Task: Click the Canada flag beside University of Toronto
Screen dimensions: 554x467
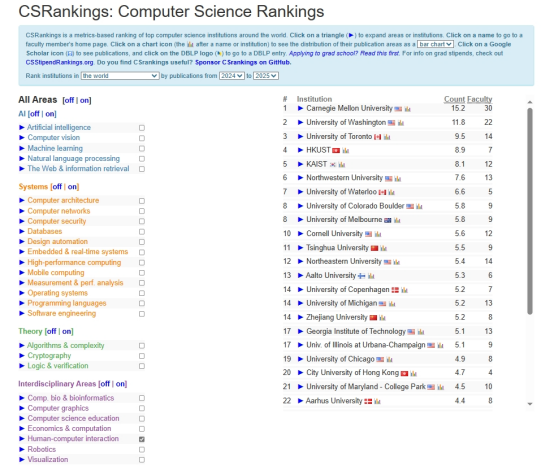Action: click(x=378, y=137)
